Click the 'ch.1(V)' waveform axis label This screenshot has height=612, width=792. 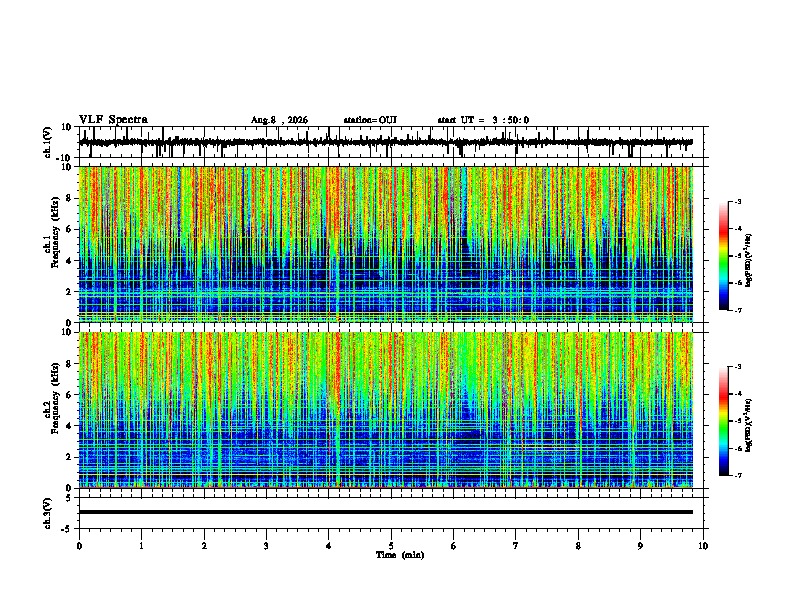[48, 142]
